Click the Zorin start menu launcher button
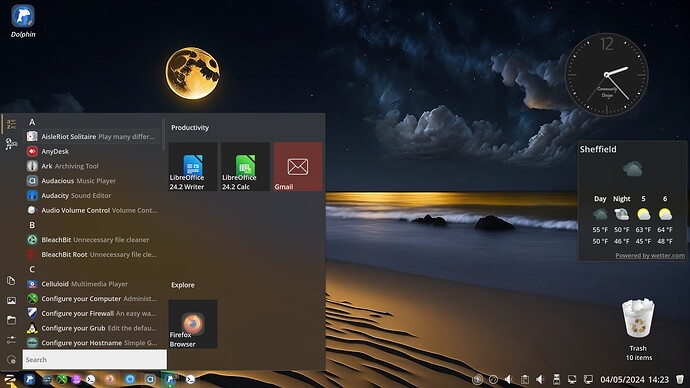Viewport: 690px width, 388px height. pos(10,379)
